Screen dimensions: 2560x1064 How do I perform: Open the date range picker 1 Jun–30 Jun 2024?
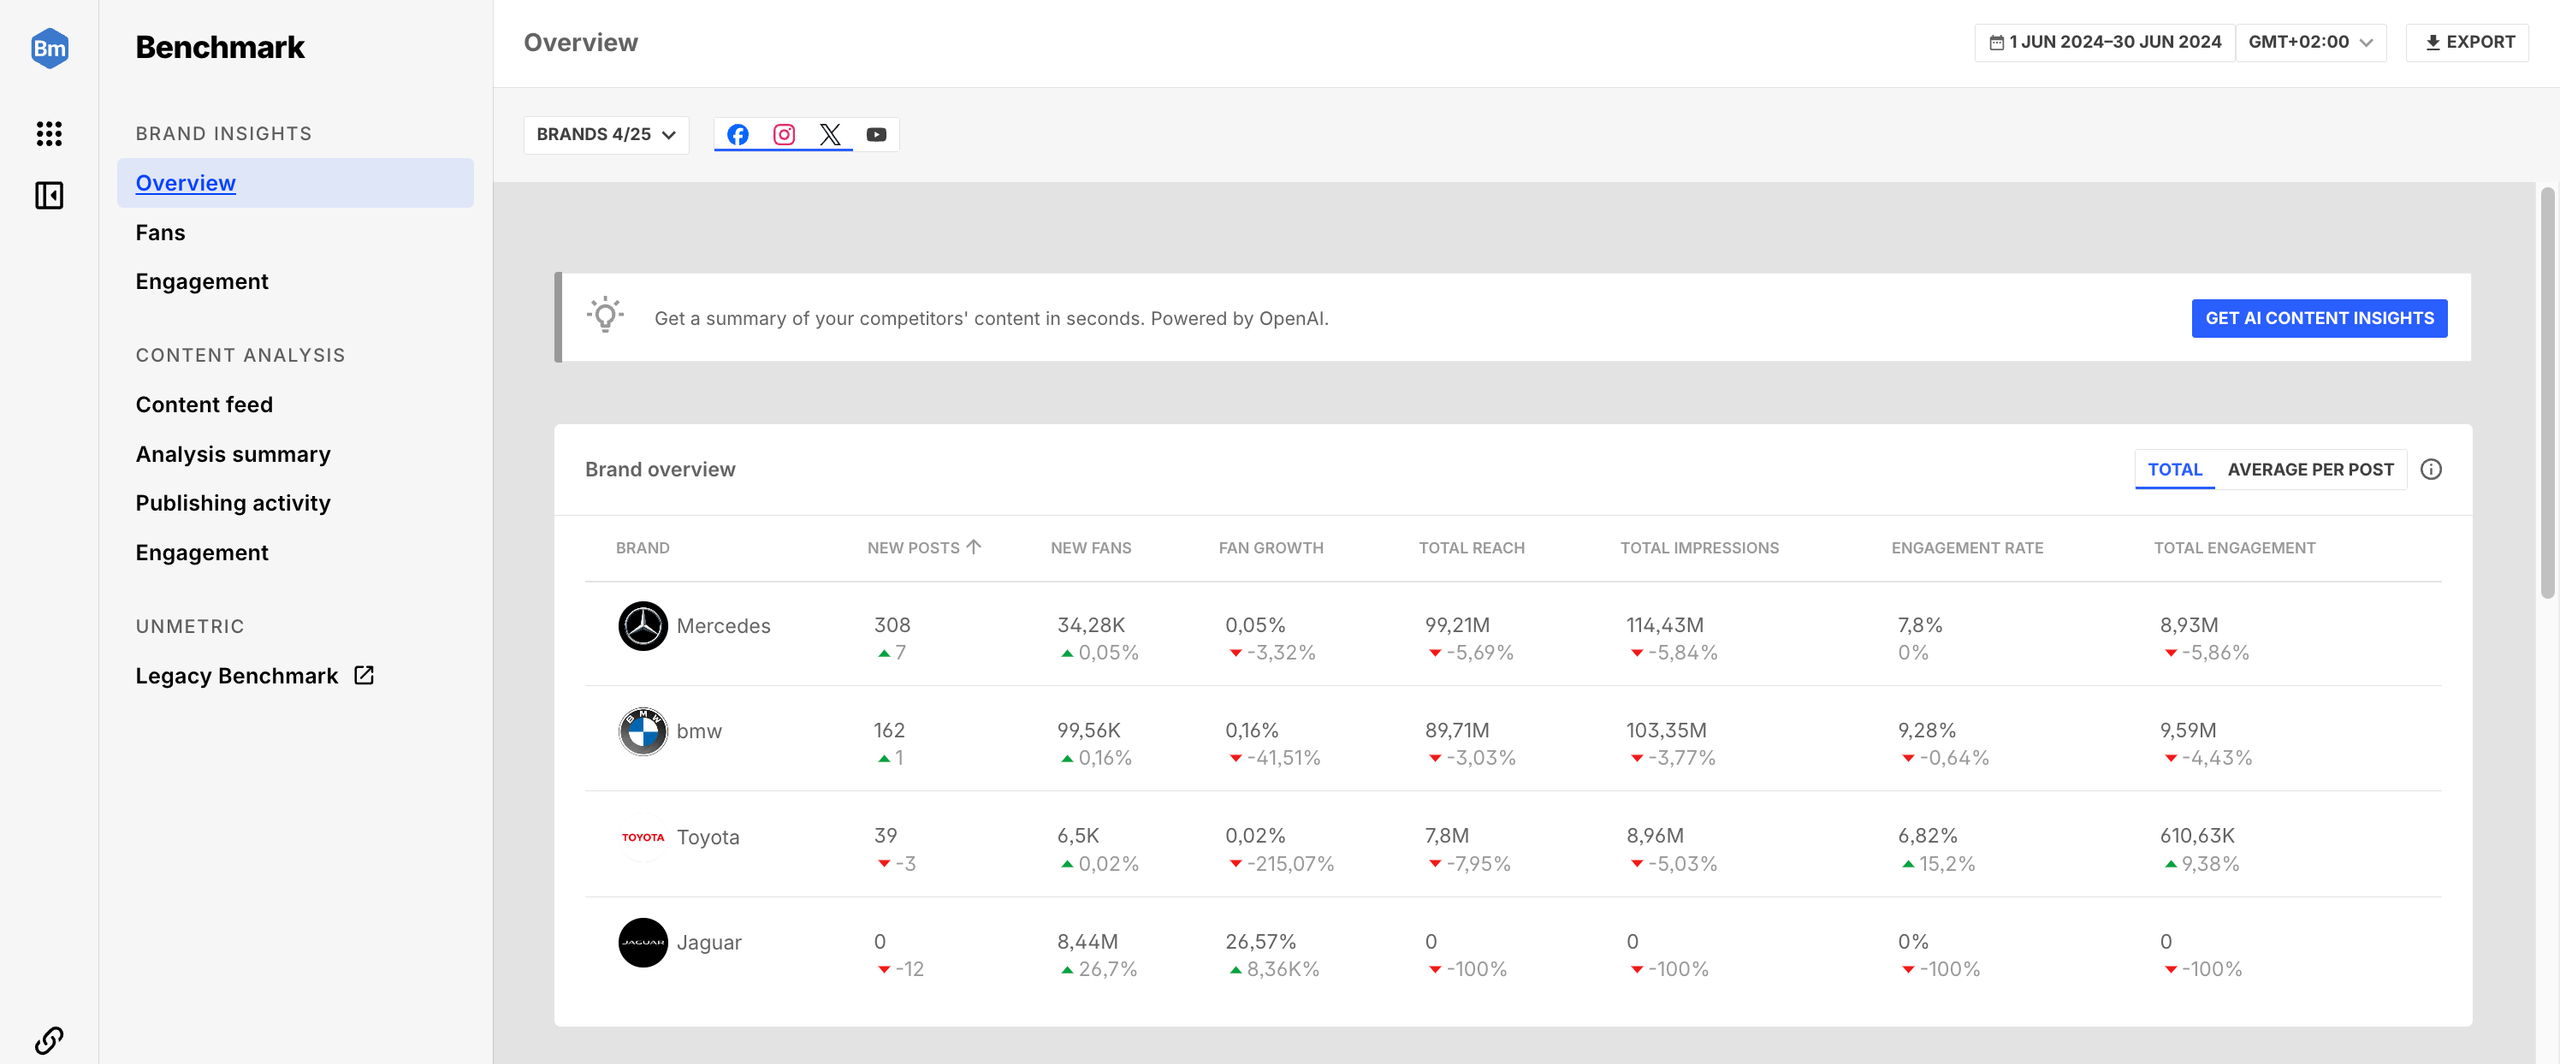(2105, 42)
